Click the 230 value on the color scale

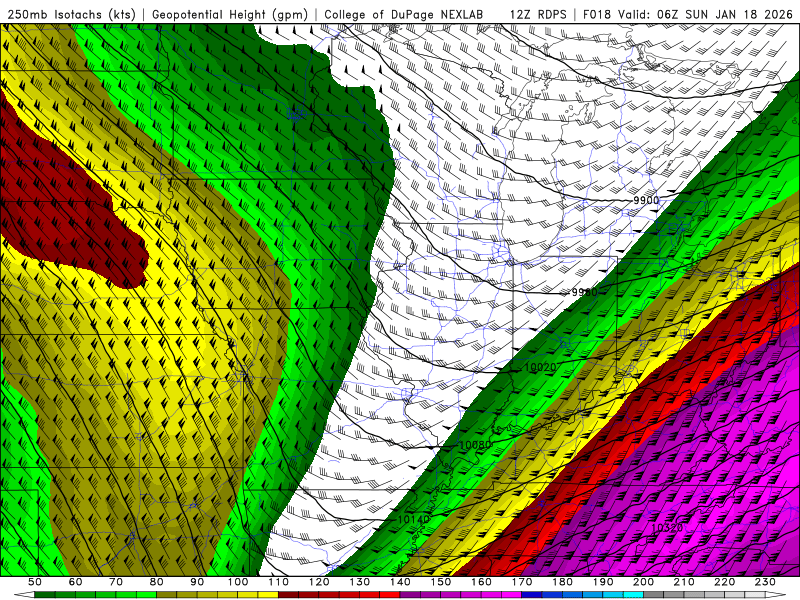[765, 582]
